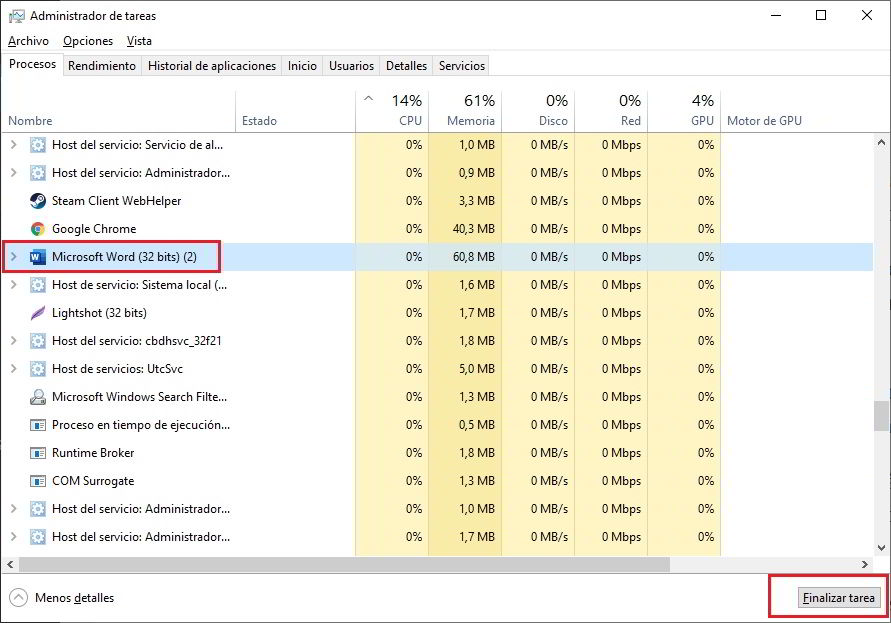The image size is (891, 623).
Task: Click the COM Surrogate icon
Action: coord(38,481)
